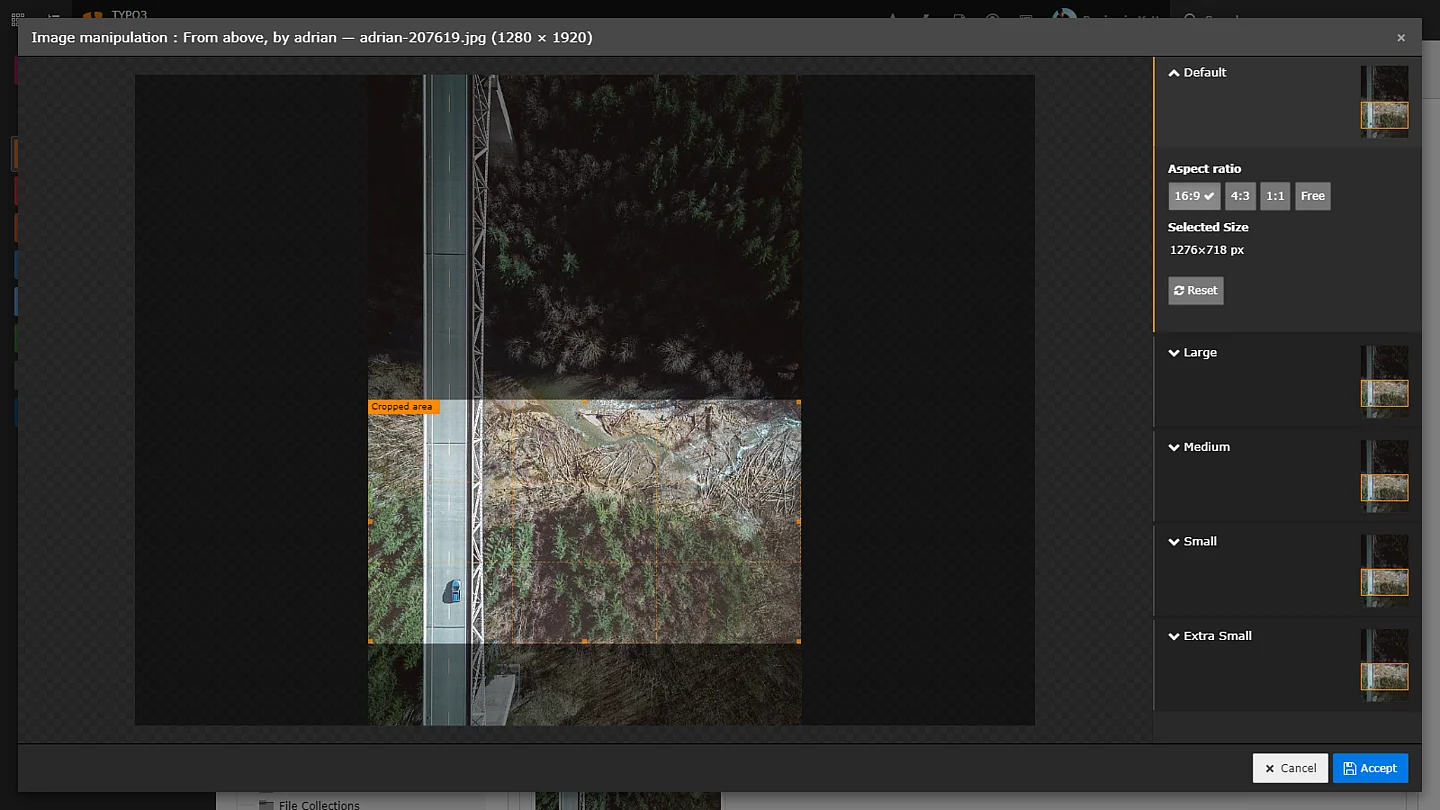Expand the Medium crop variant panel

pyautogui.click(x=1199, y=447)
